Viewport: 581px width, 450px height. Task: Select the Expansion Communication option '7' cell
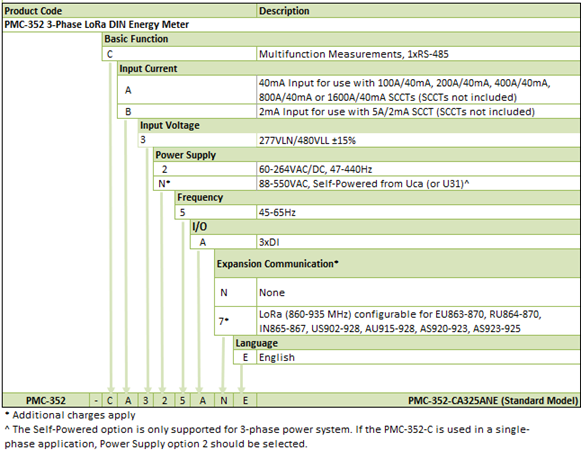[x=236, y=321]
